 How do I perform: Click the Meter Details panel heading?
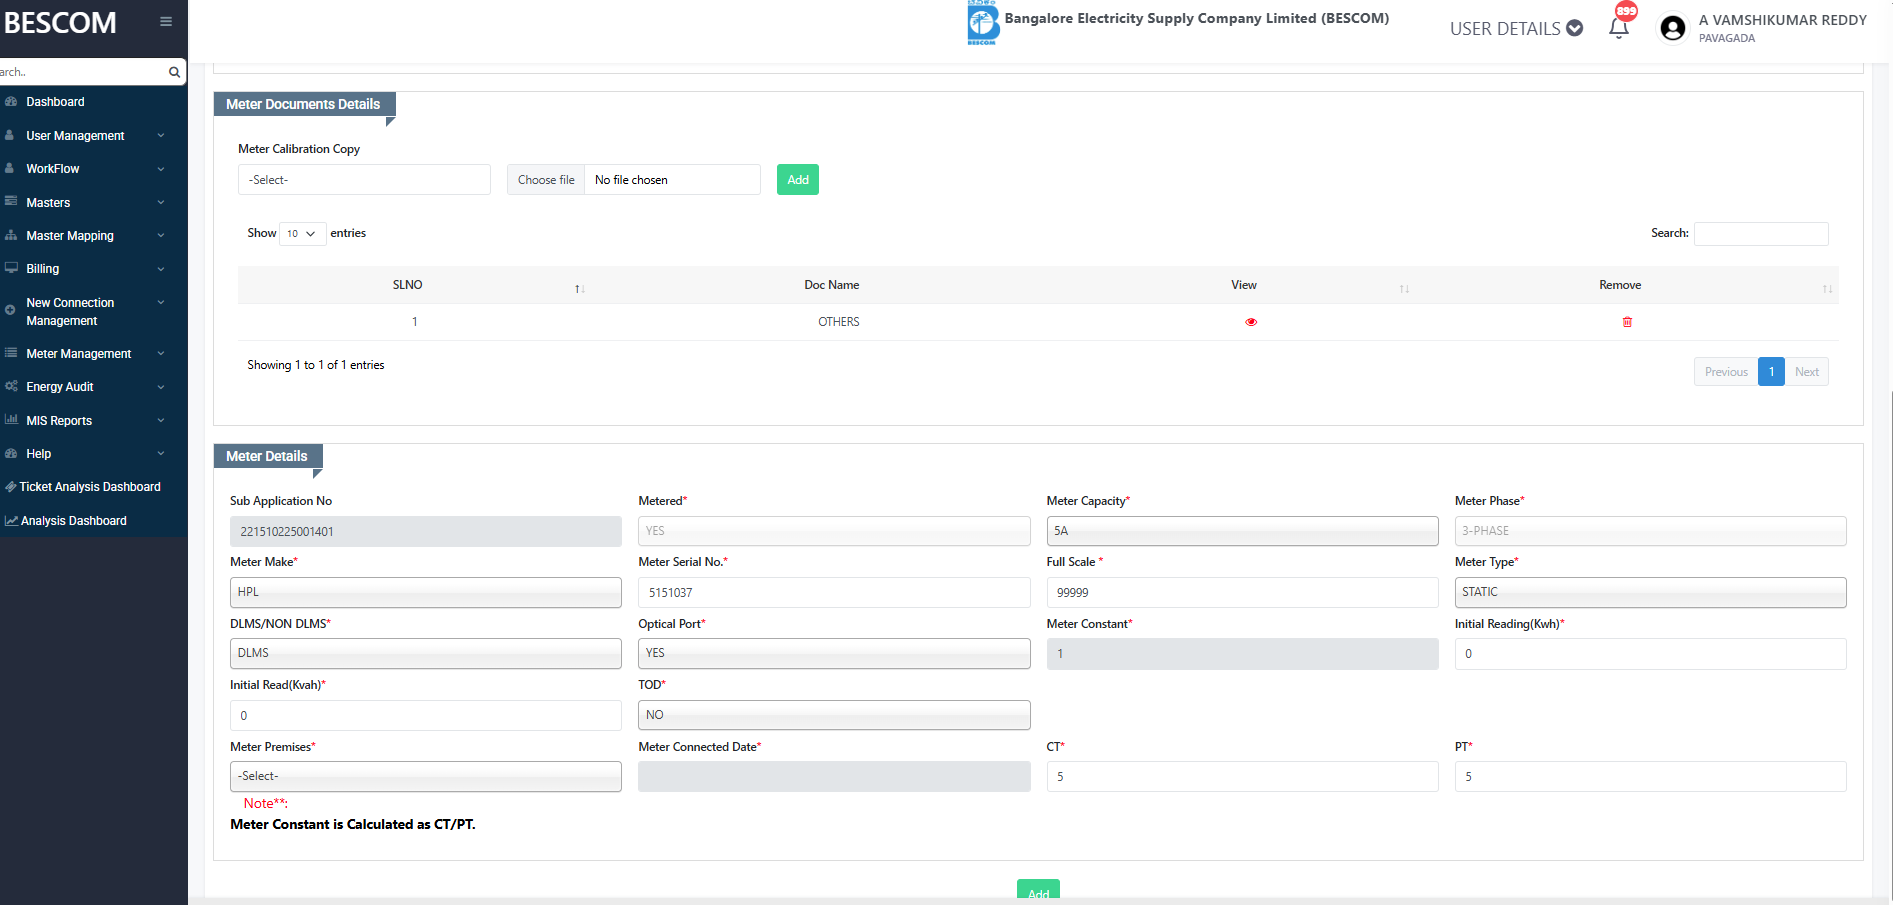pyautogui.click(x=267, y=456)
